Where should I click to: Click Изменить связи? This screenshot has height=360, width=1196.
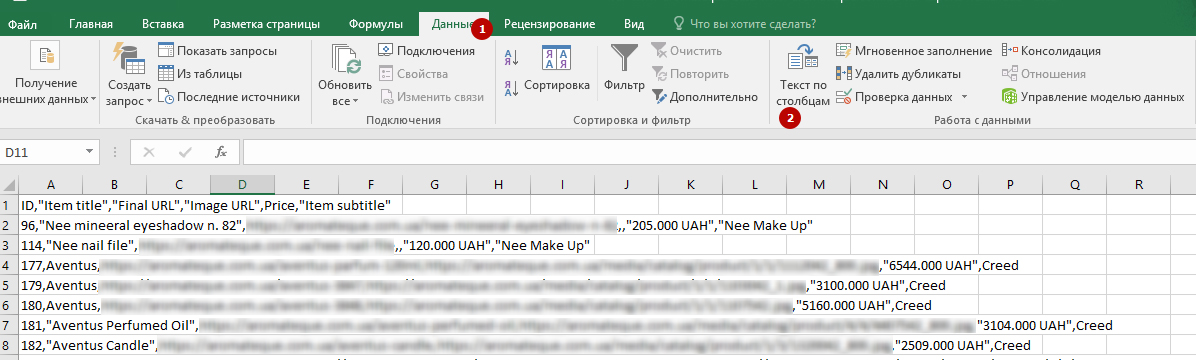click(432, 97)
